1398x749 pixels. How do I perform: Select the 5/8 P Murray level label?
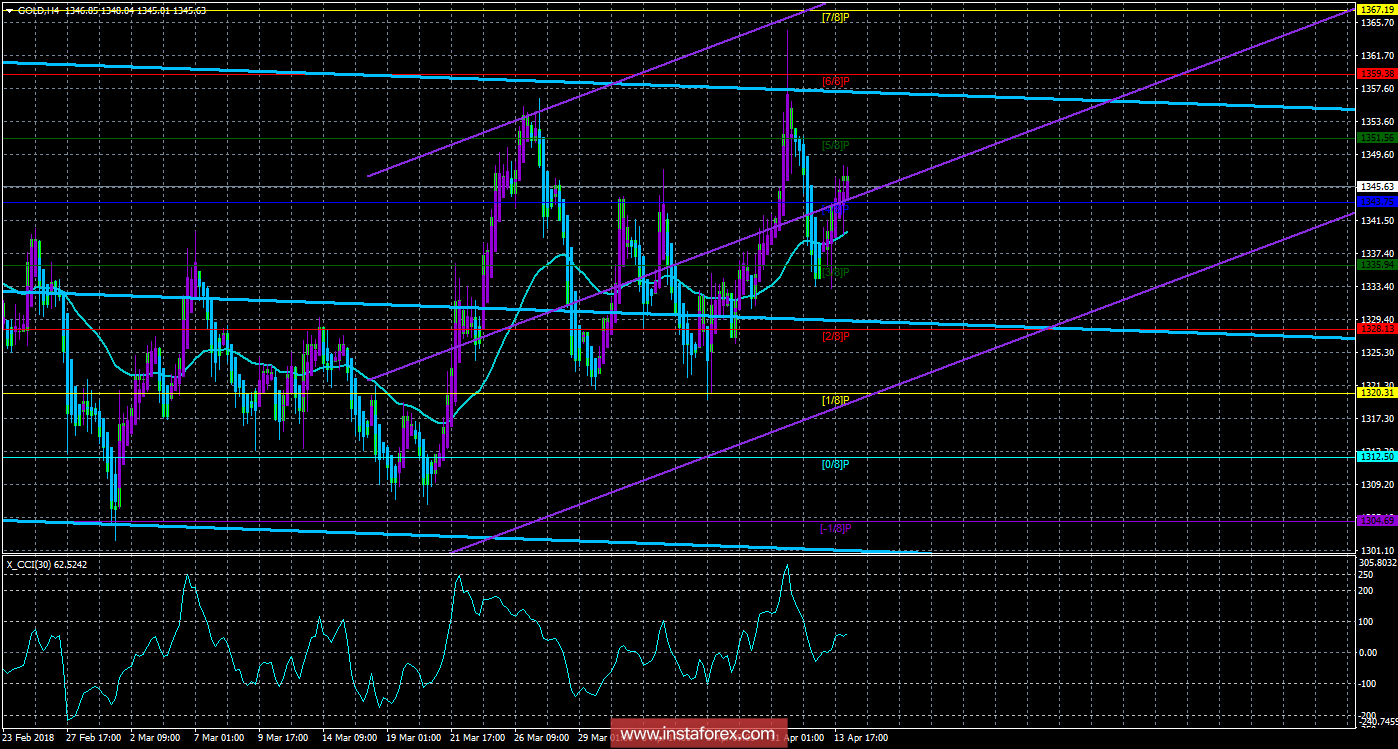pyautogui.click(x=834, y=145)
